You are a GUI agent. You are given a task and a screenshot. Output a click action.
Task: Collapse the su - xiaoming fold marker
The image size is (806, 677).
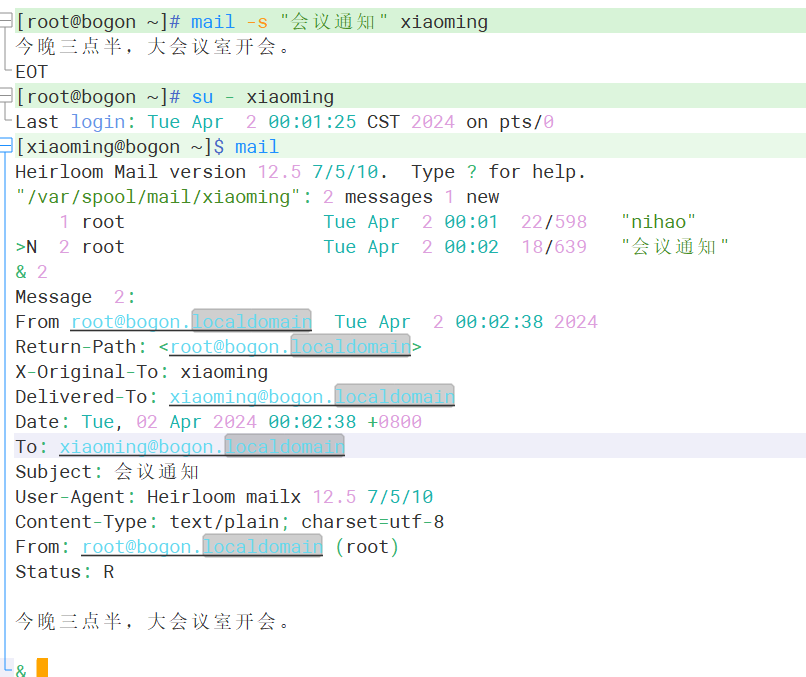[x=6, y=96]
